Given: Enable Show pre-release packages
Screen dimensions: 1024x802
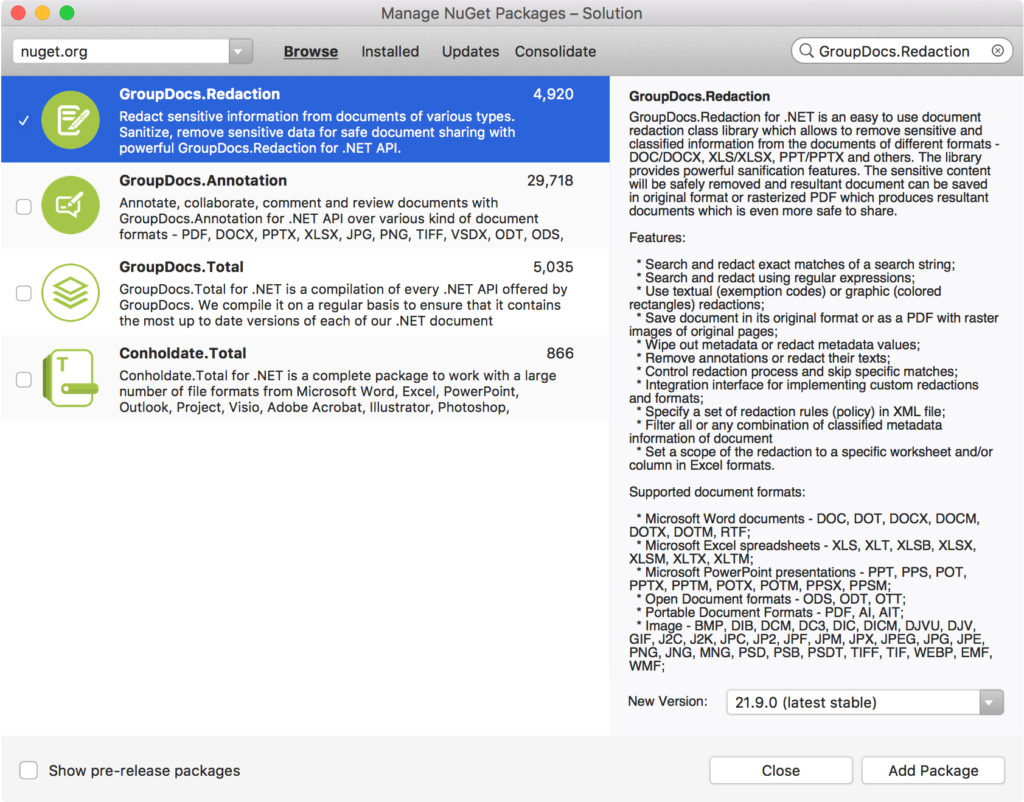Looking at the screenshot, I should click(28, 770).
